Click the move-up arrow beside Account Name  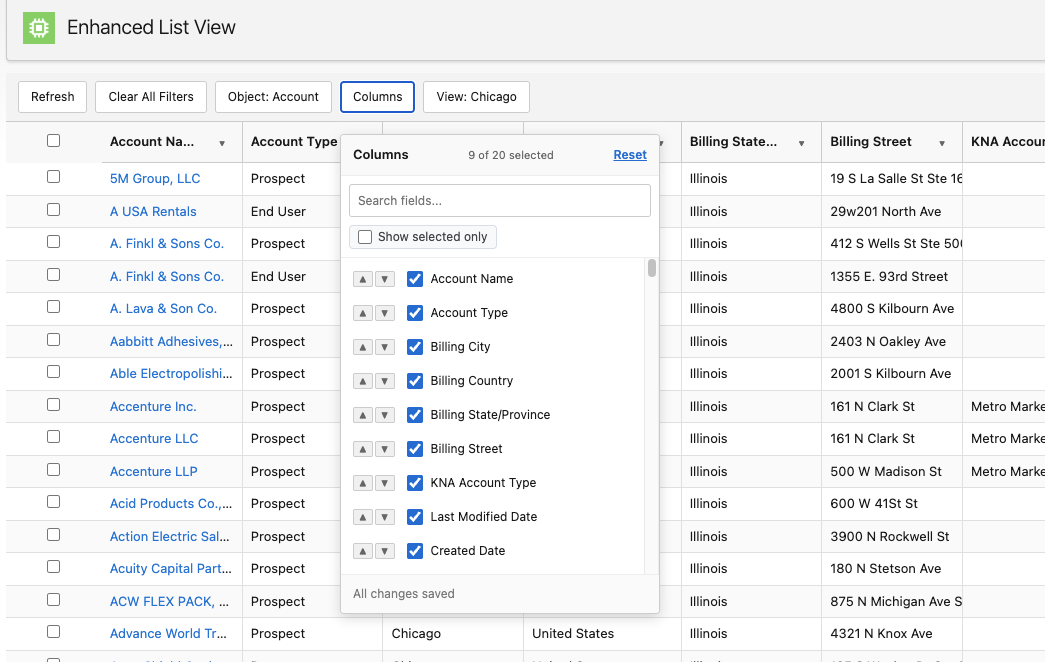(364, 279)
